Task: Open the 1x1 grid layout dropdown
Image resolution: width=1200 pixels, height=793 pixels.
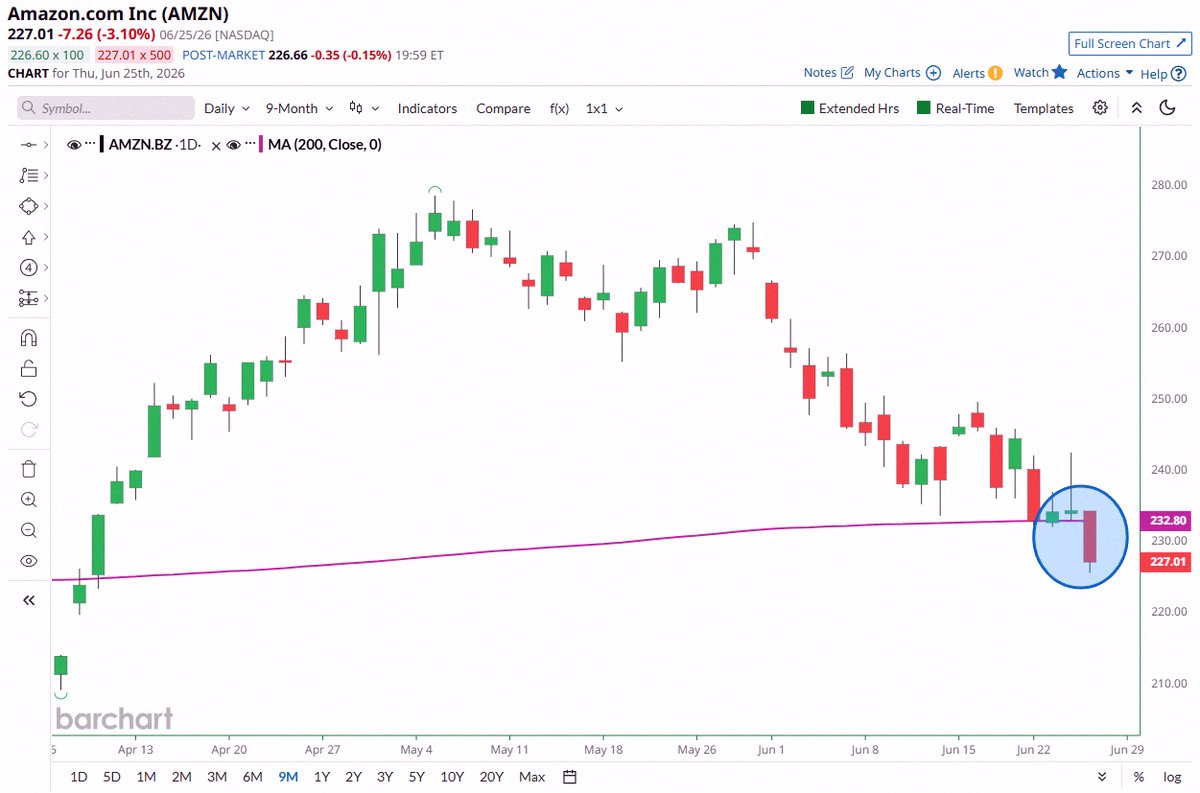Action: pos(604,108)
